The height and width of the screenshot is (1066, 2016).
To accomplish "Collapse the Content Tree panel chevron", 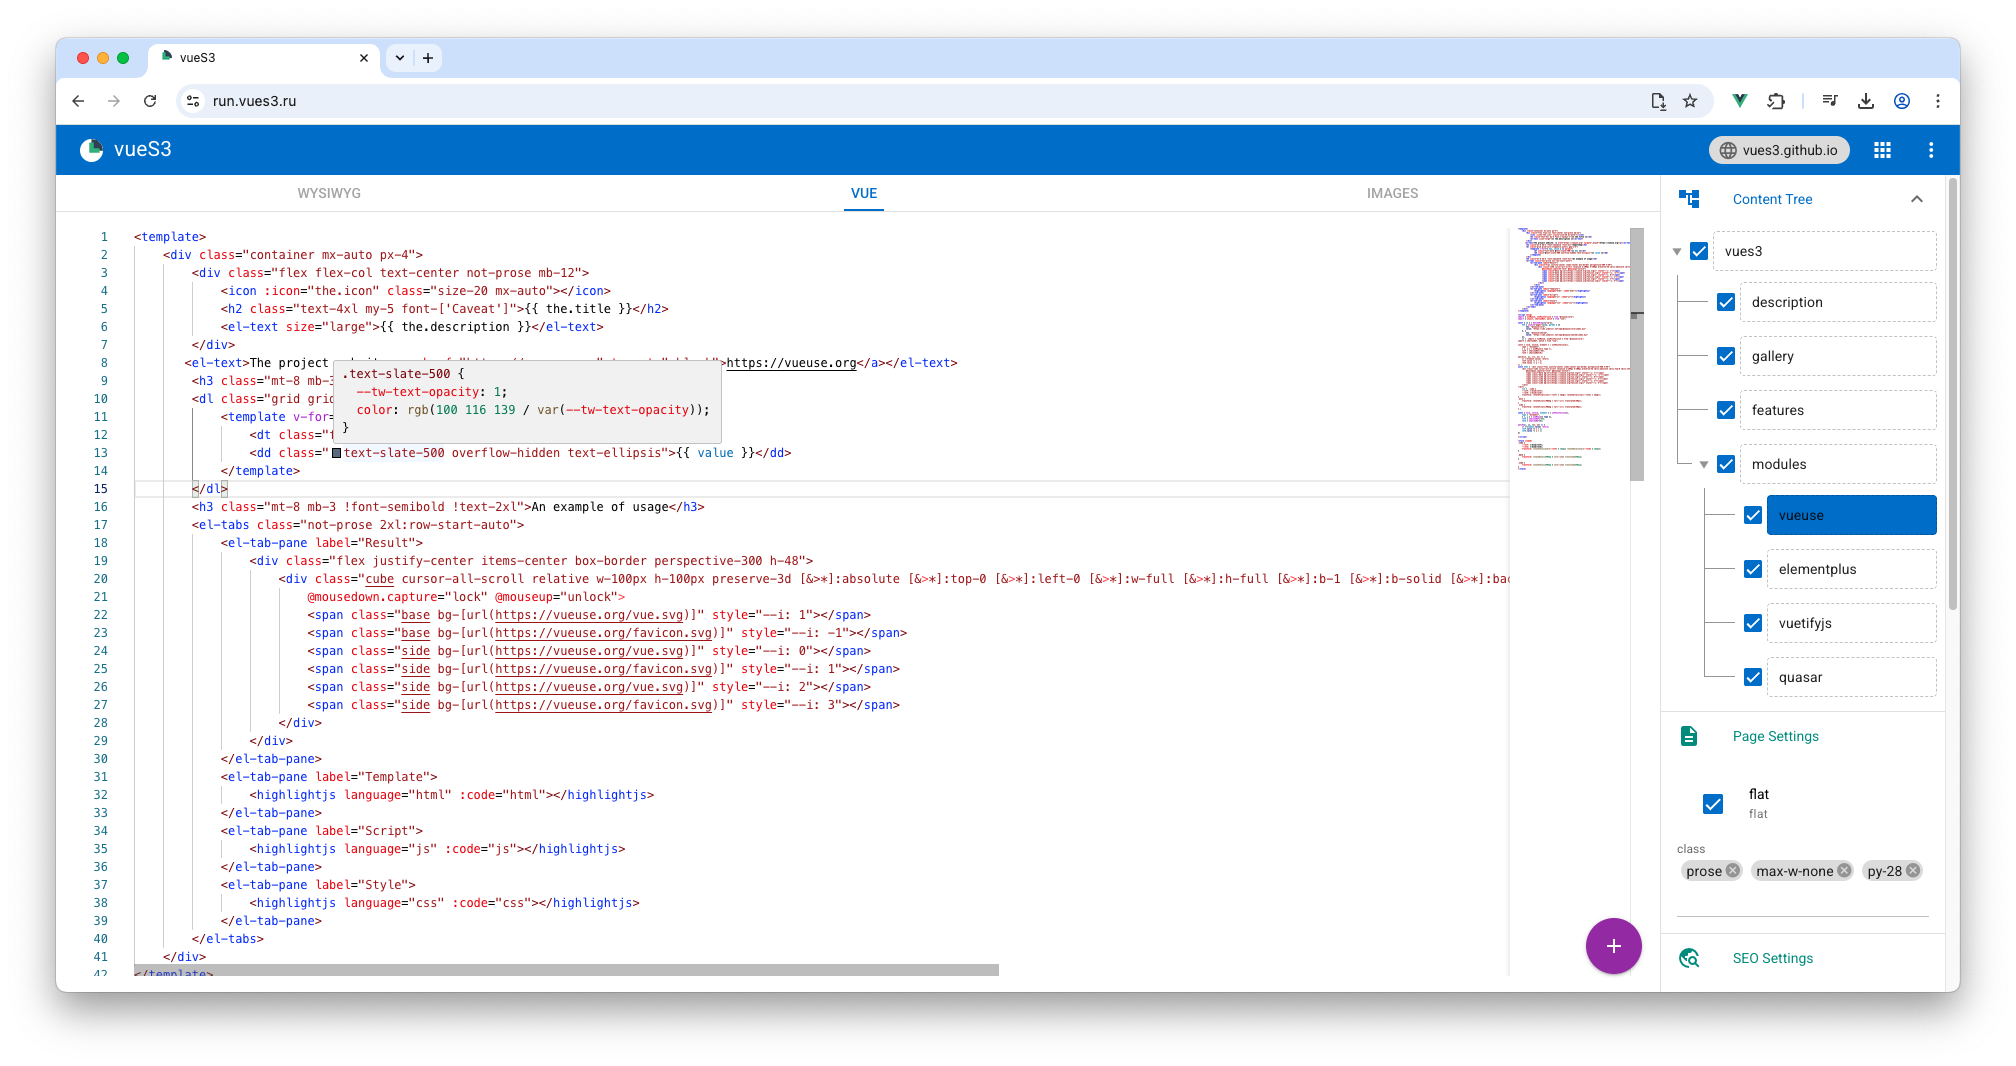I will [x=1916, y=199].
